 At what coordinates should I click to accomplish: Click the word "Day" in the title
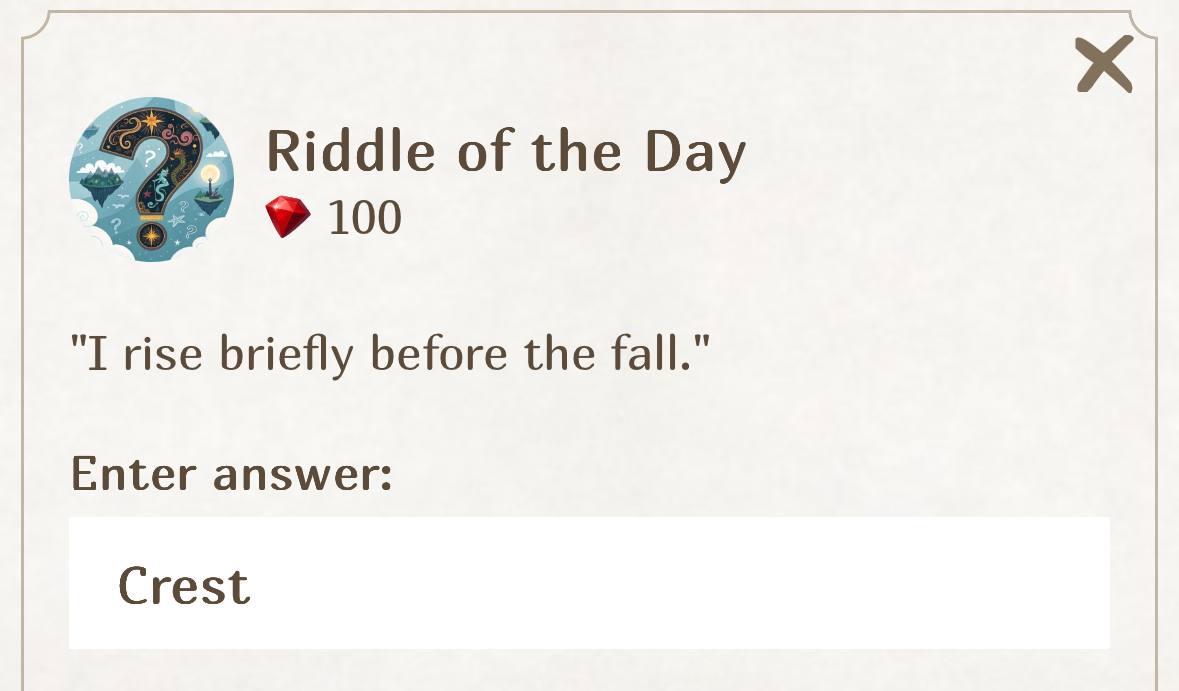(695, 153)
